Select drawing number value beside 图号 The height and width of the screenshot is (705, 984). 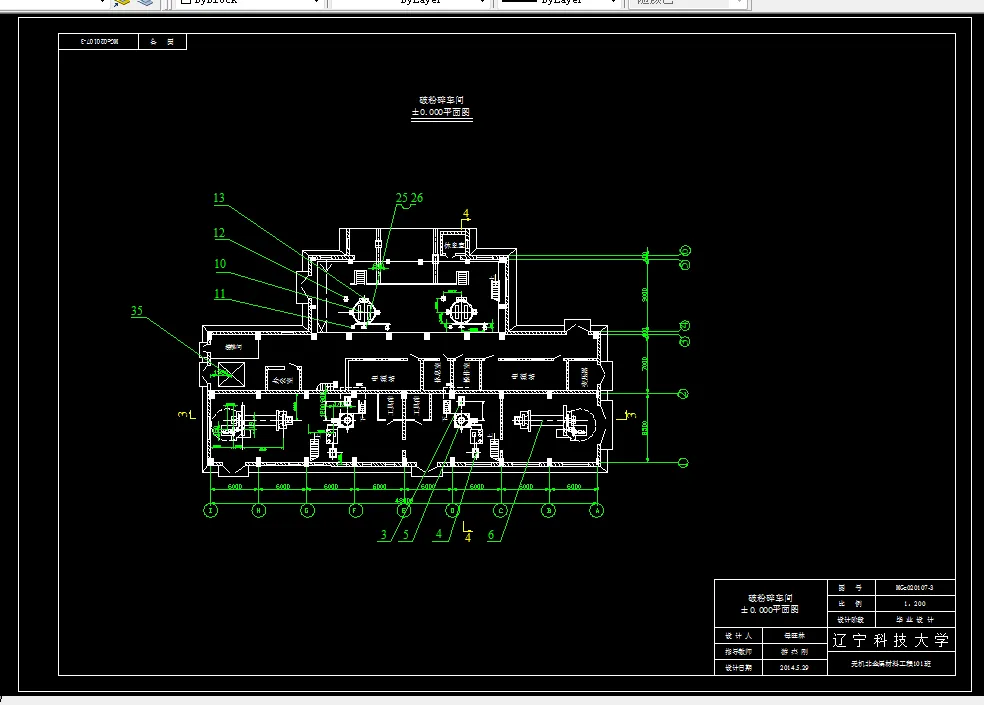(x=914, y=588)
